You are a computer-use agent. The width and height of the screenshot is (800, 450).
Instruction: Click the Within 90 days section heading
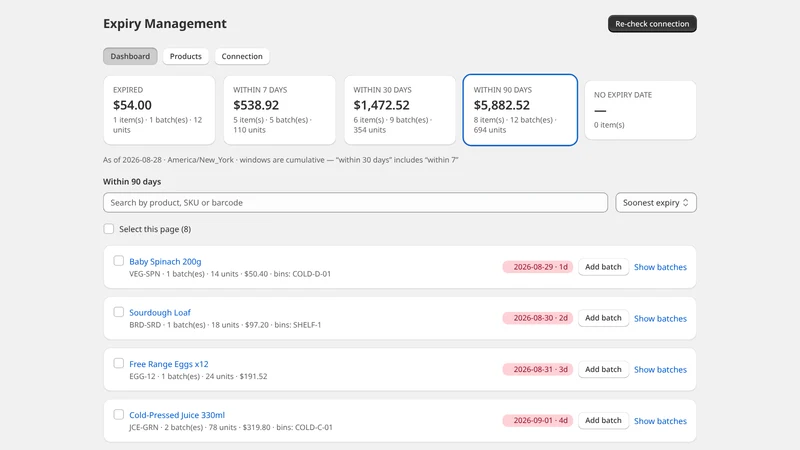[x=132, y=182]
